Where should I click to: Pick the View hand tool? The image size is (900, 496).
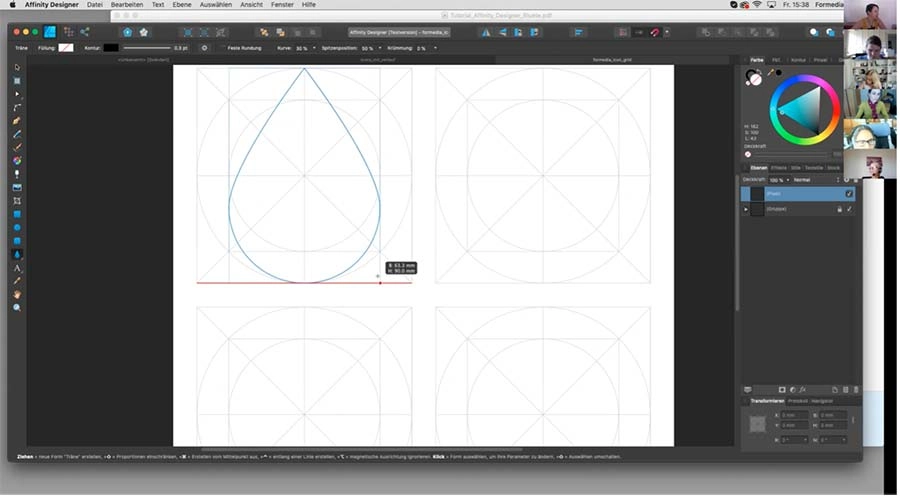(17, 295)
